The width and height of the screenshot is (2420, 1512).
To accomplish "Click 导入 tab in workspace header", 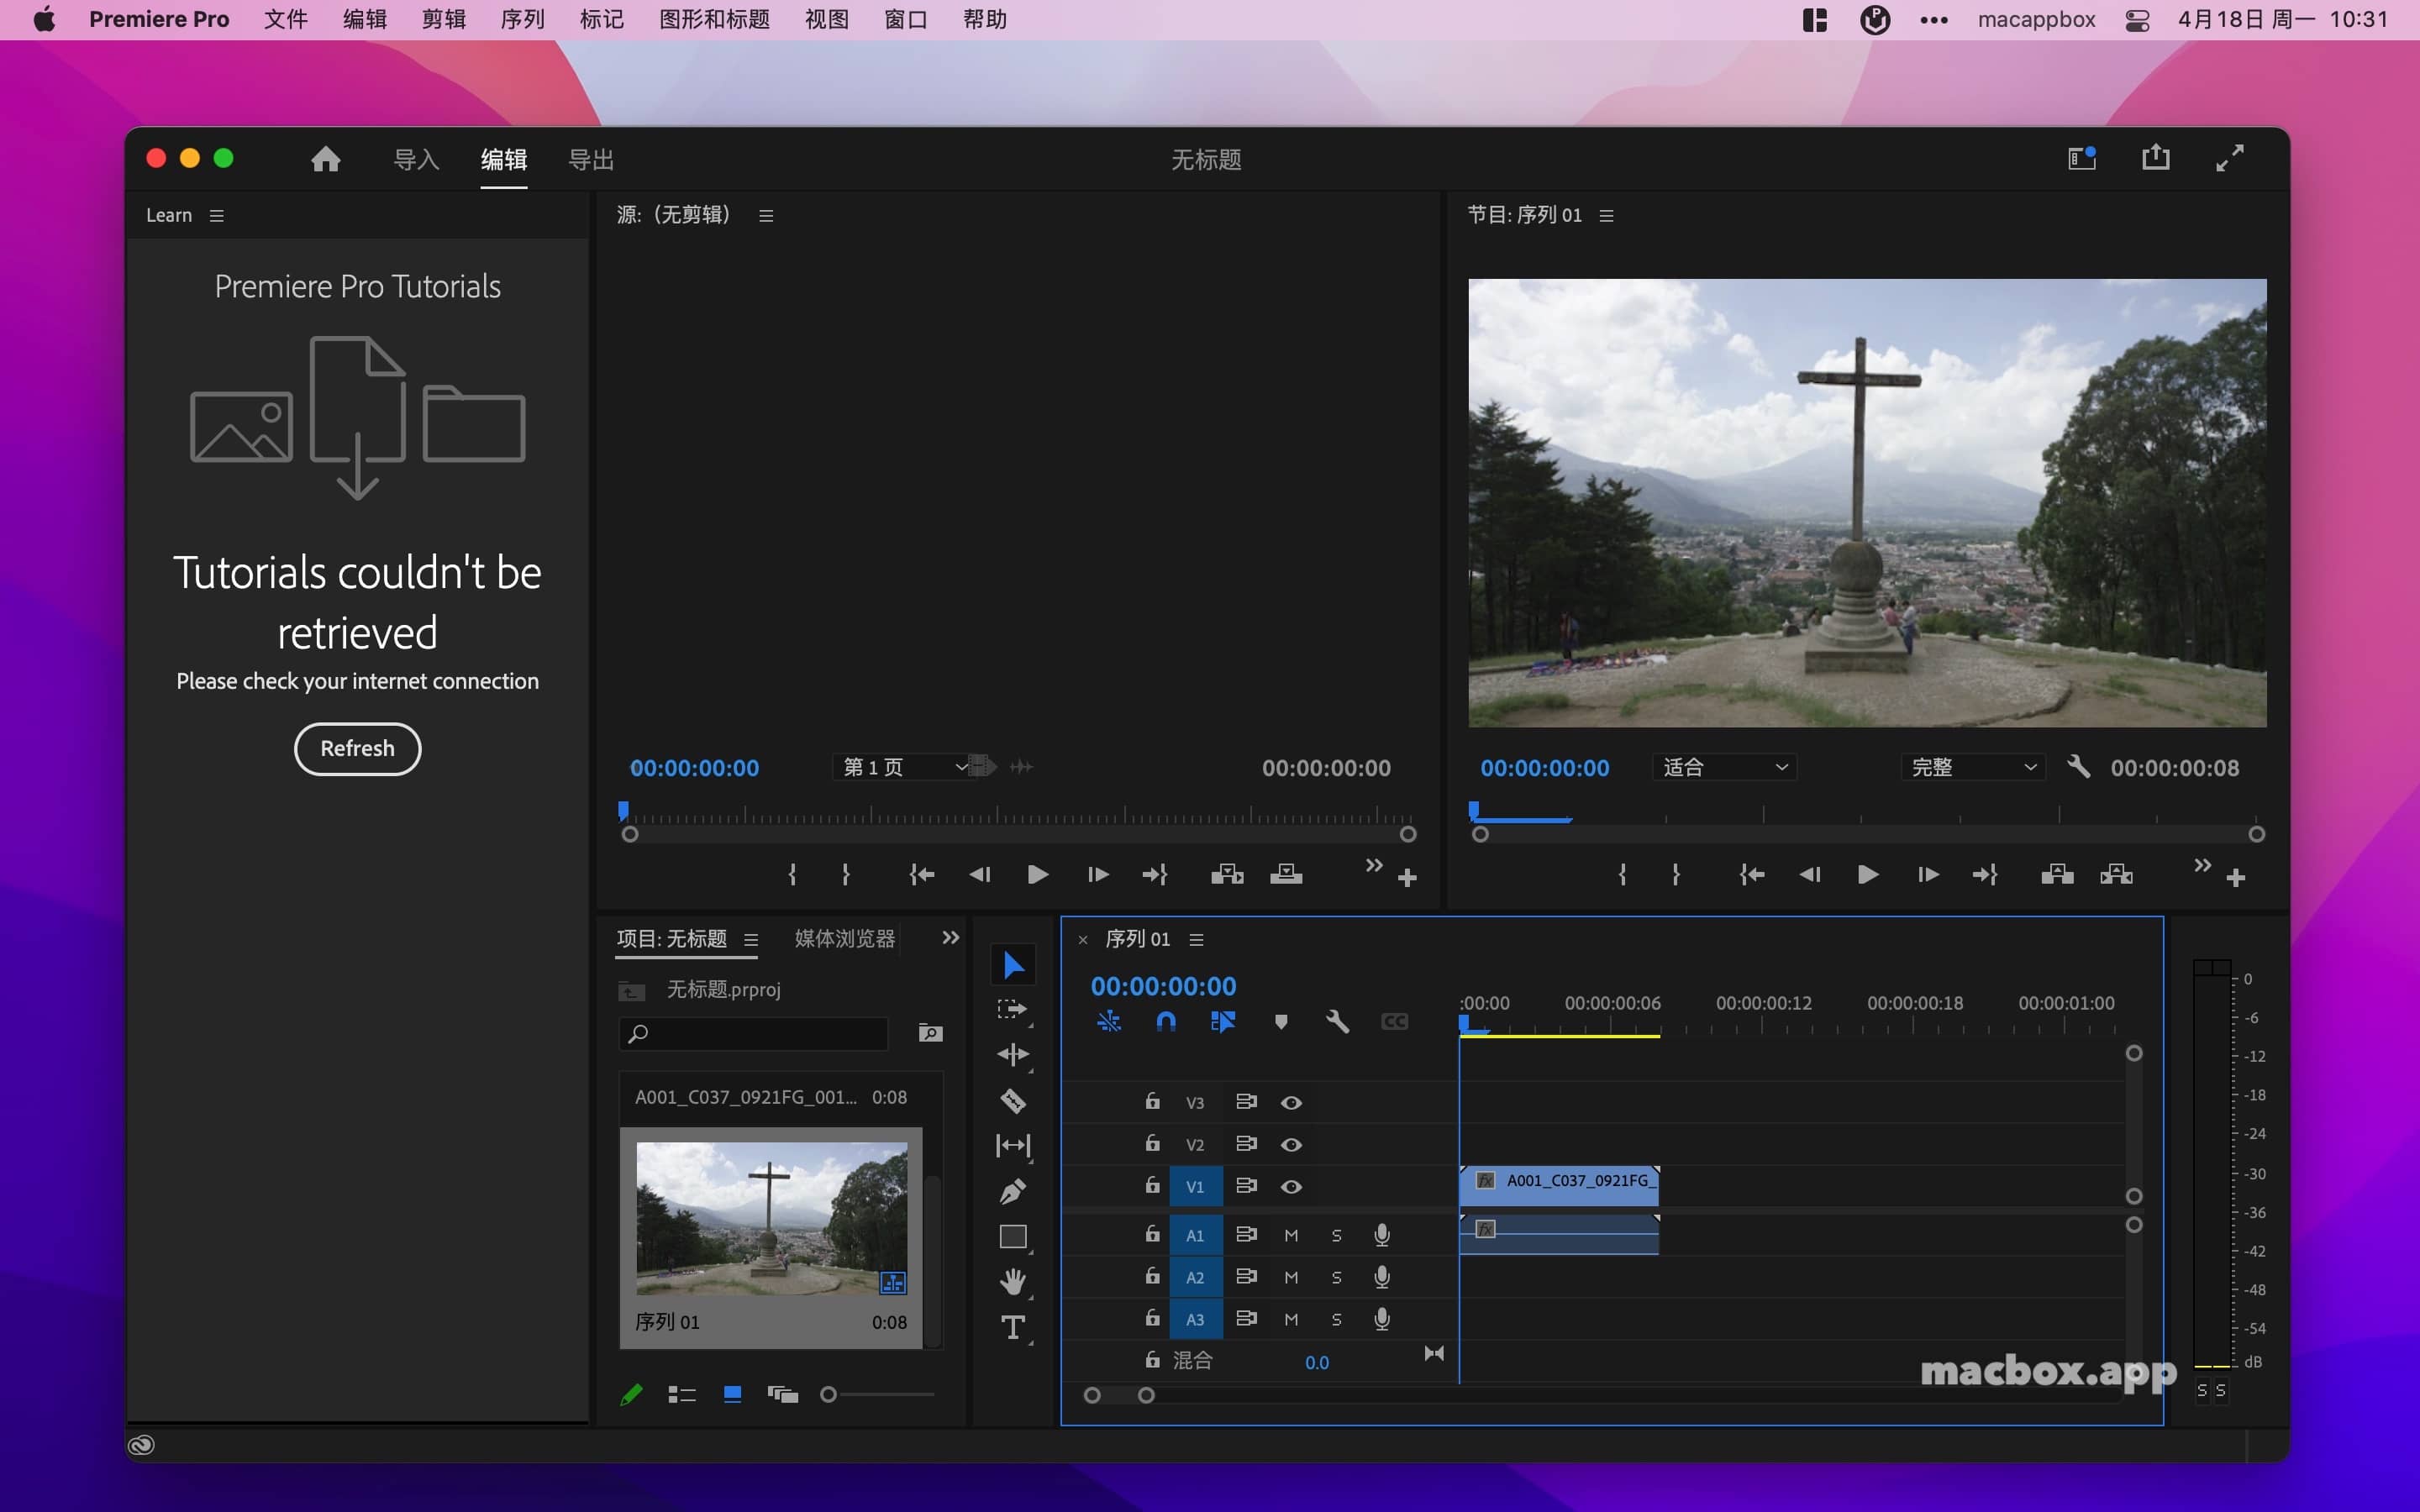I will pyautogui.click(x=413, y=159).
